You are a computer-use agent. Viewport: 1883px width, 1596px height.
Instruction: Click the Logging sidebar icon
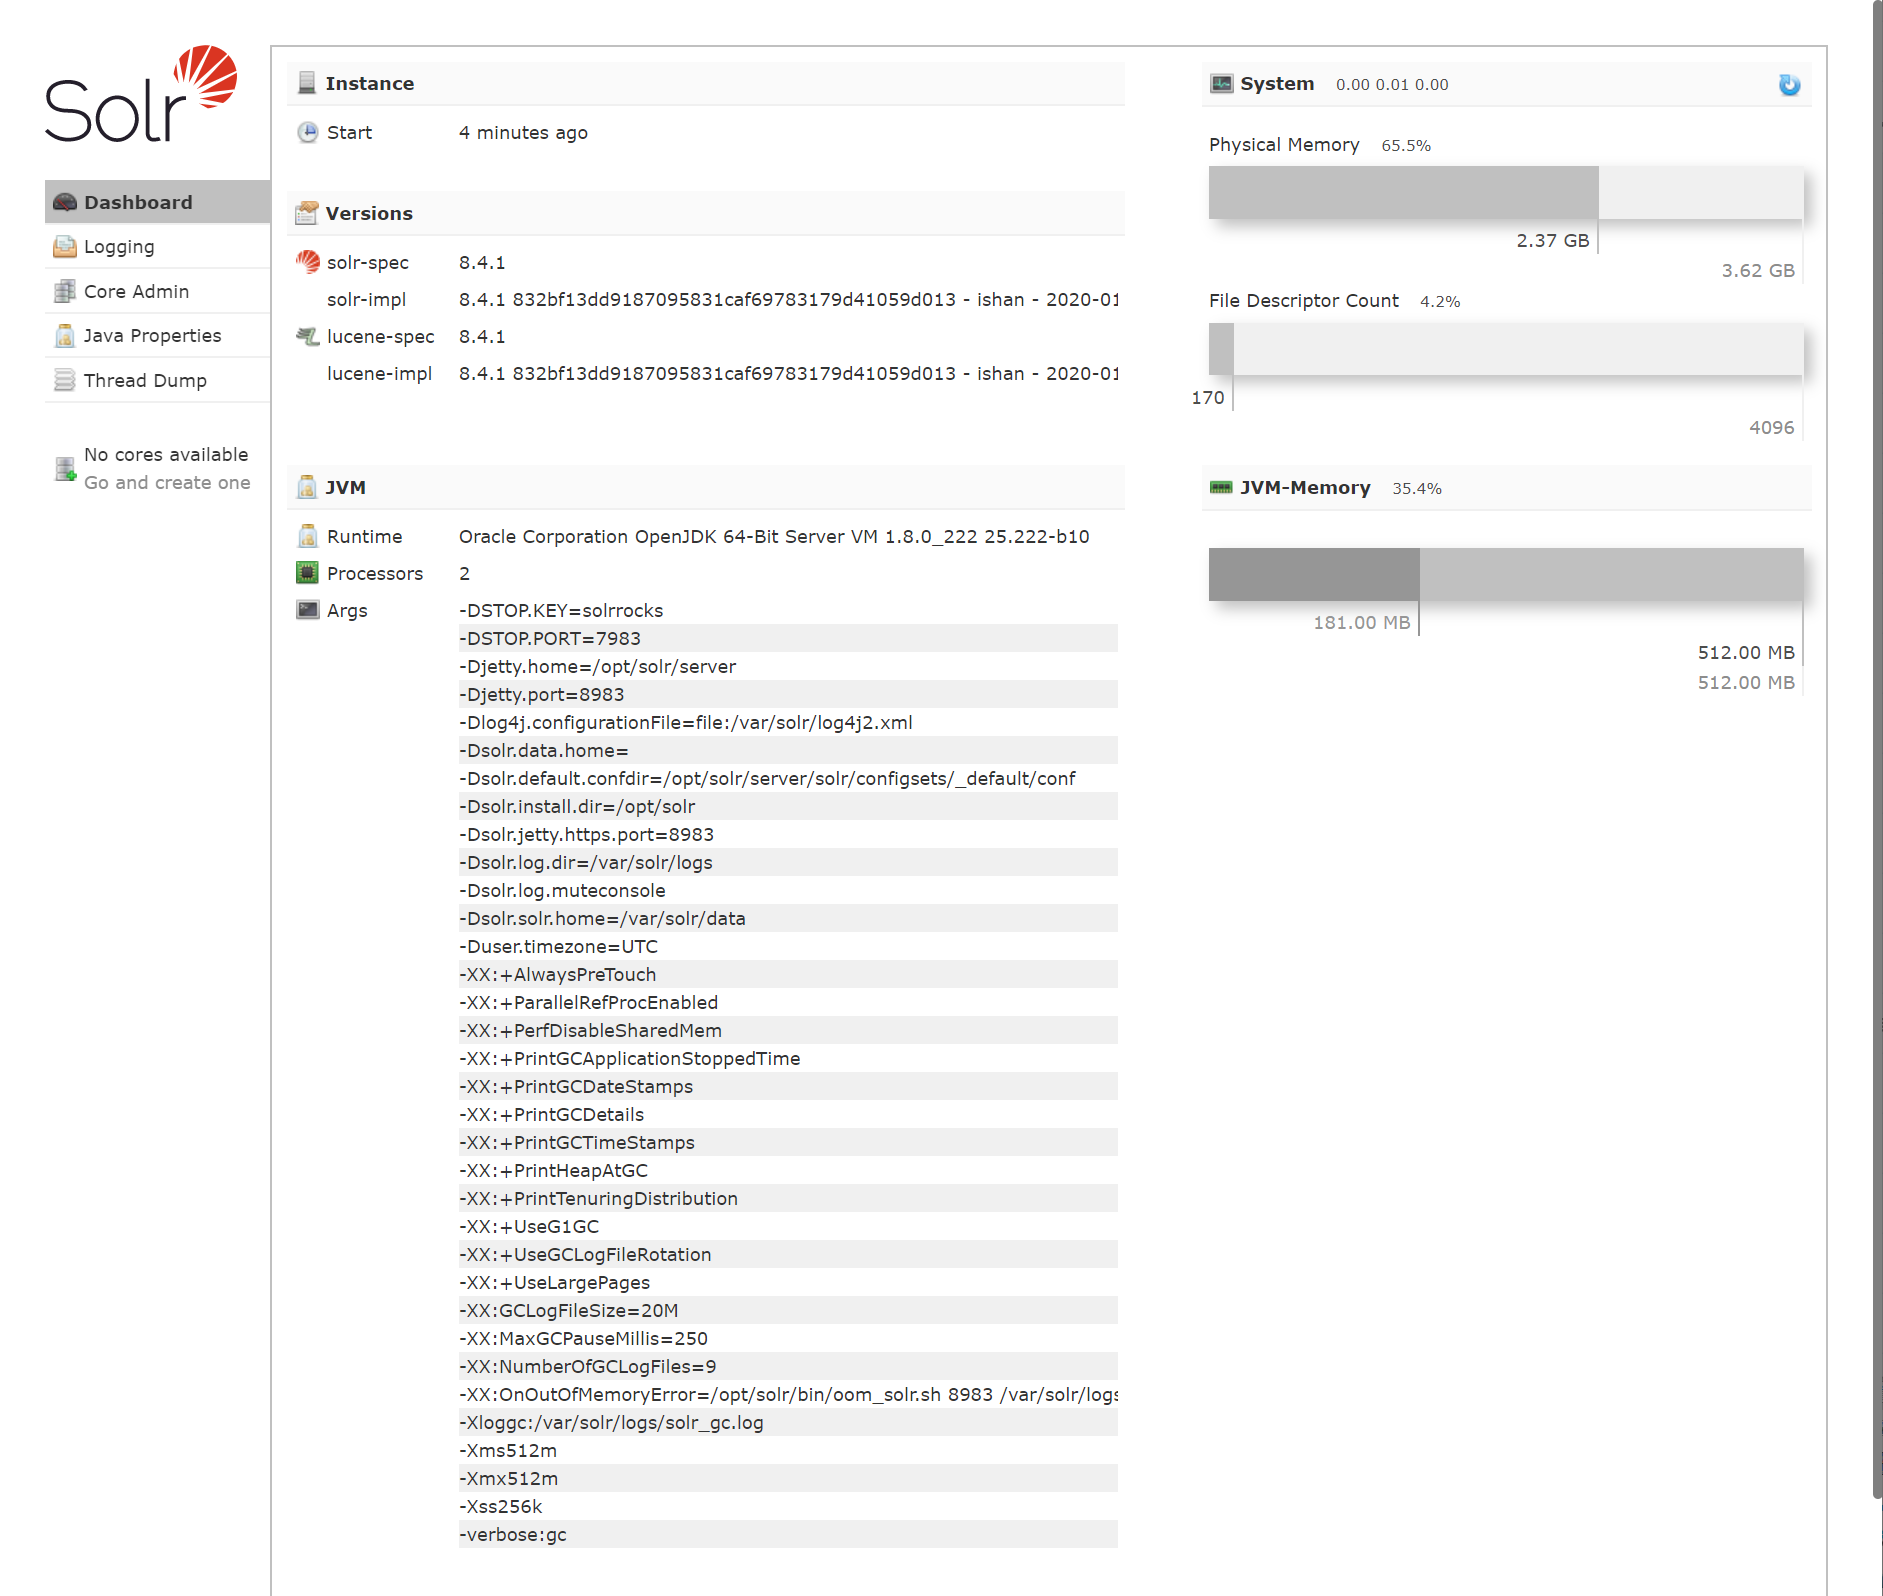(65, 247)
